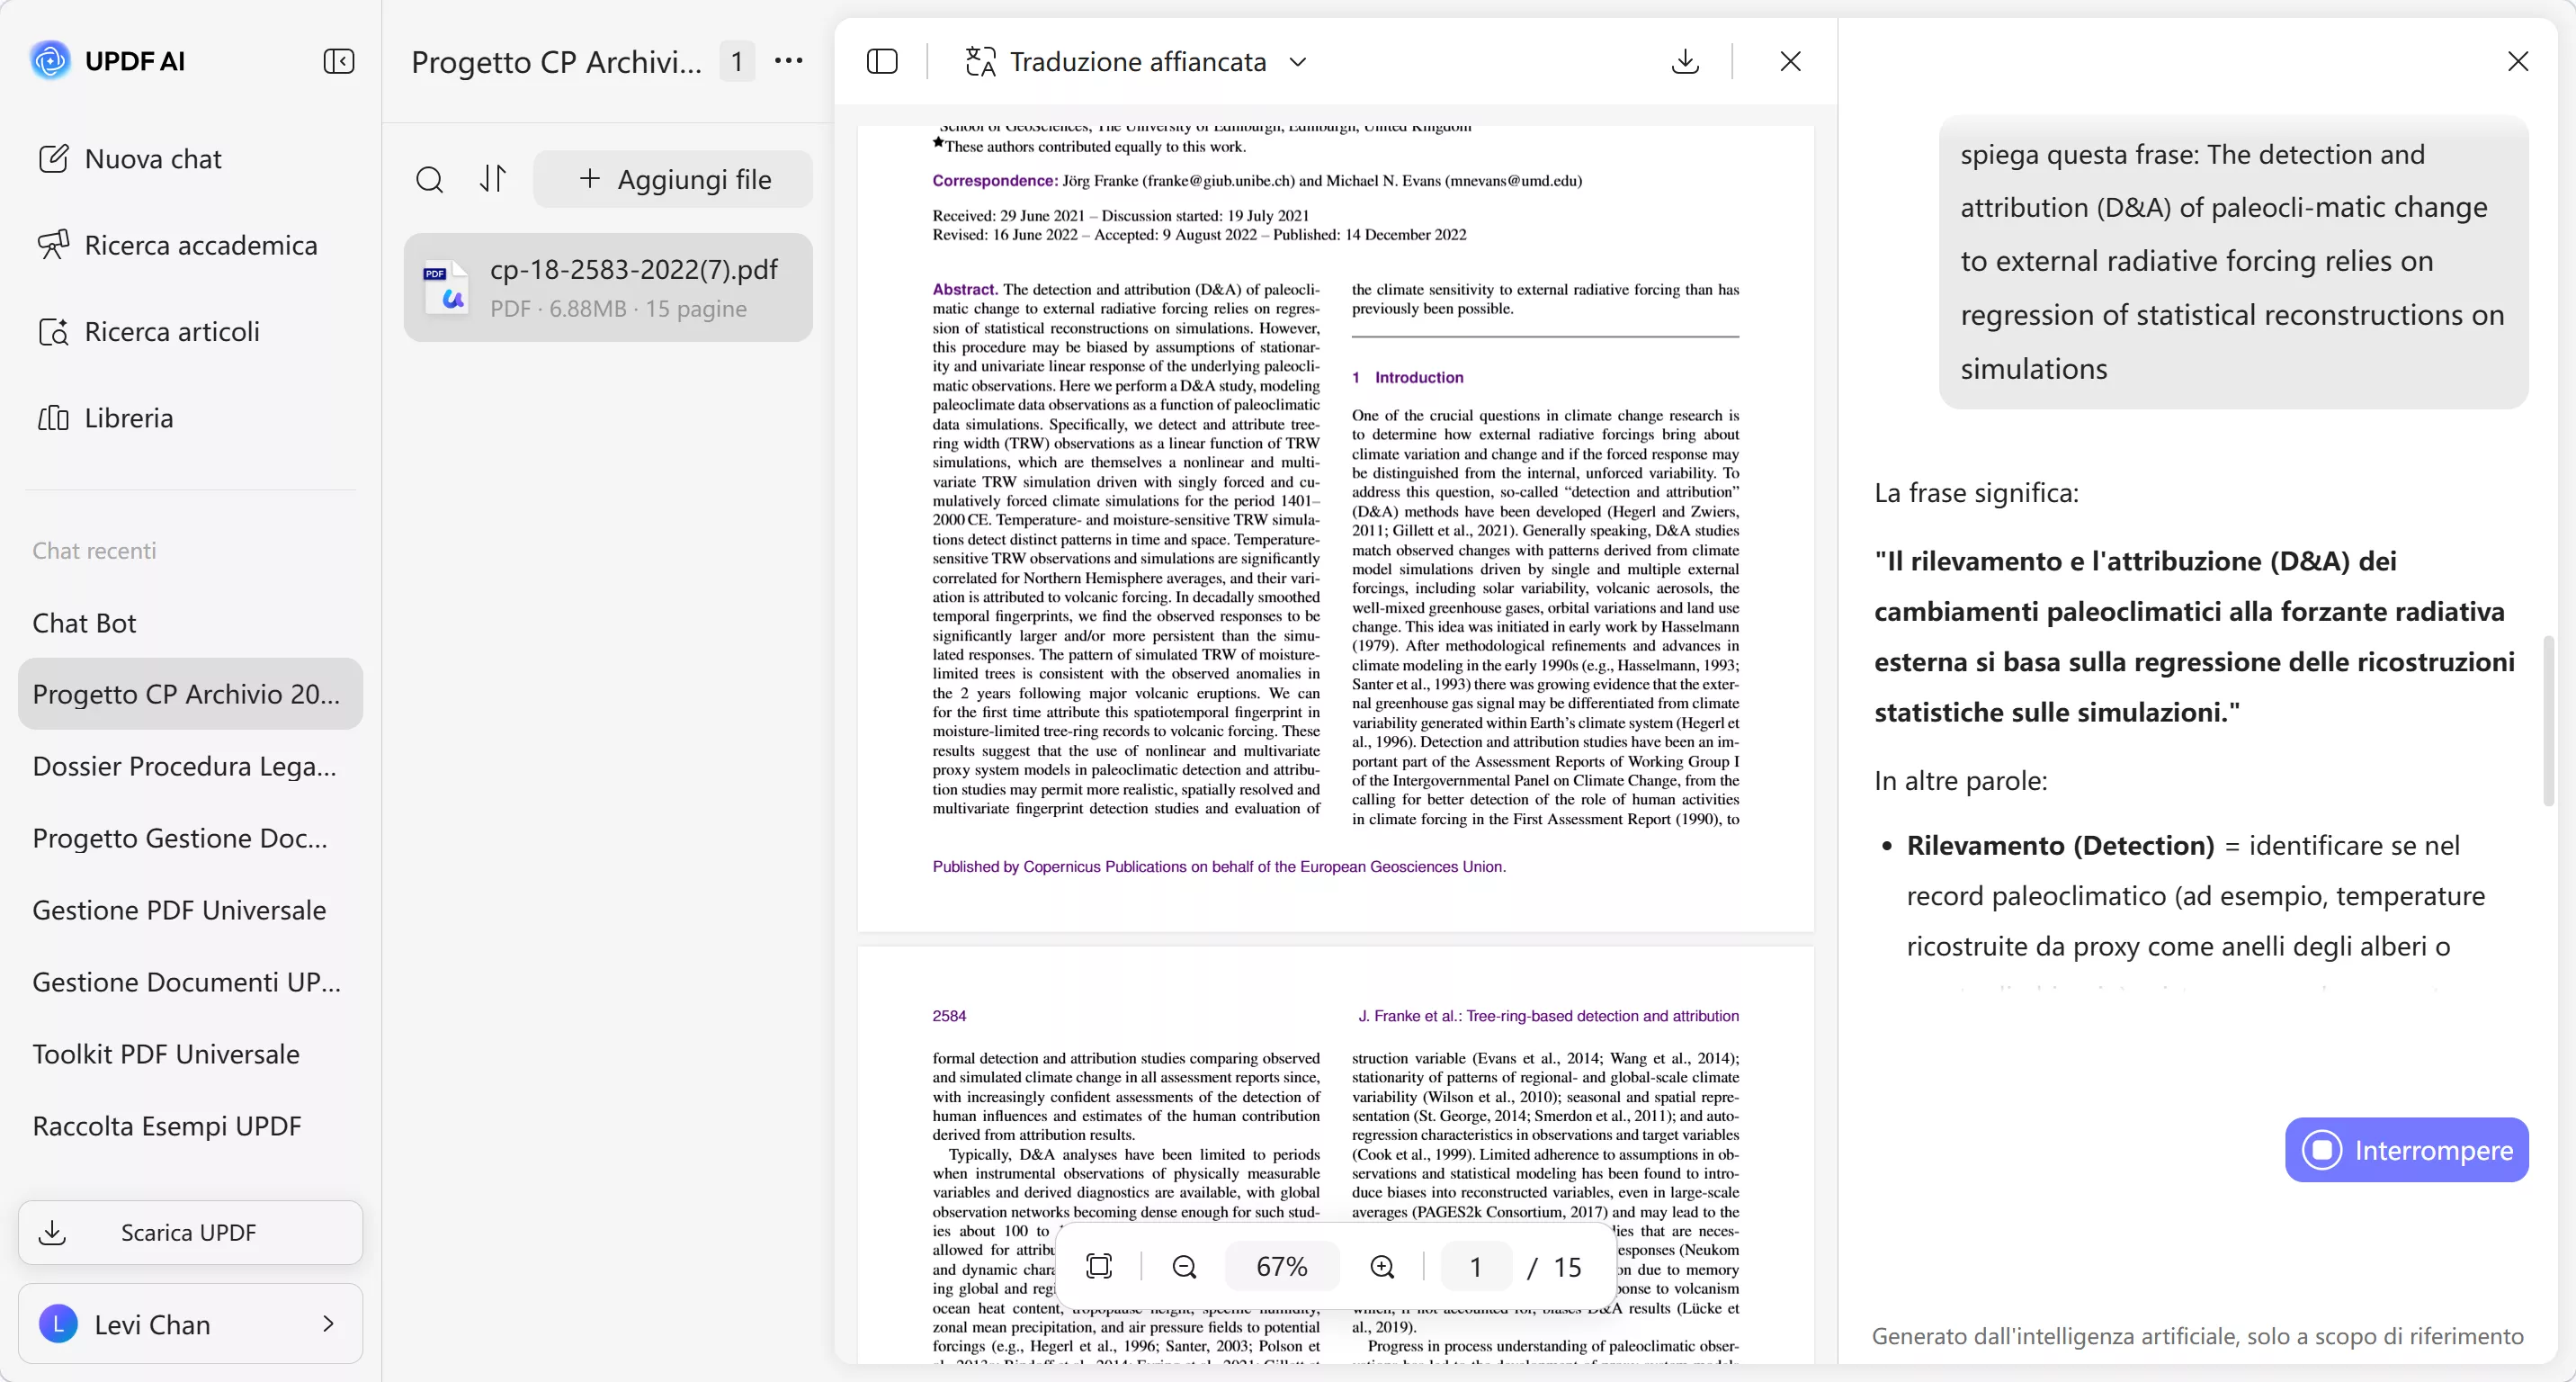
Task: Open the Traduzione affiancata dropdown
Action: point(1297,61)
